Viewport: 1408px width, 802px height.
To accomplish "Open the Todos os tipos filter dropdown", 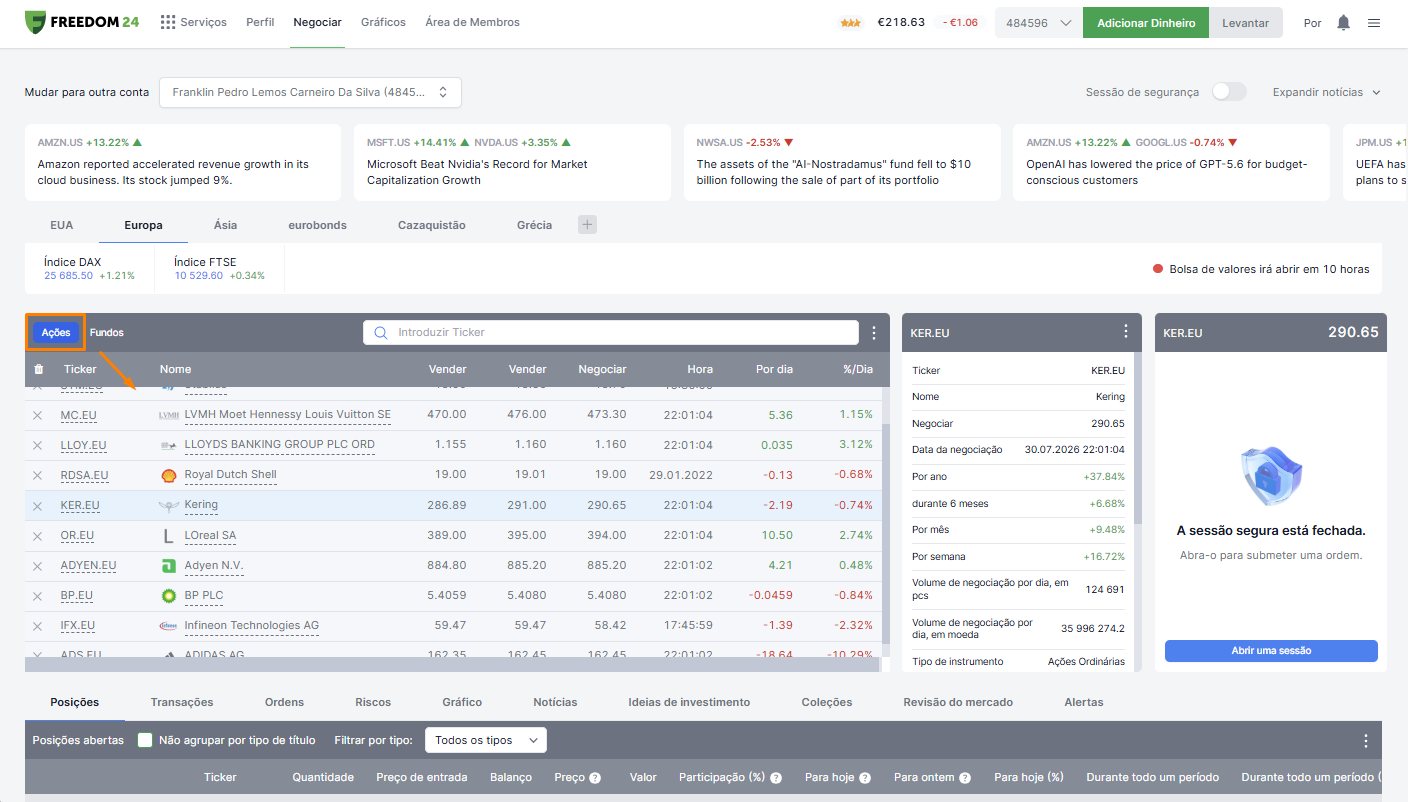I will tap(486, 740).
